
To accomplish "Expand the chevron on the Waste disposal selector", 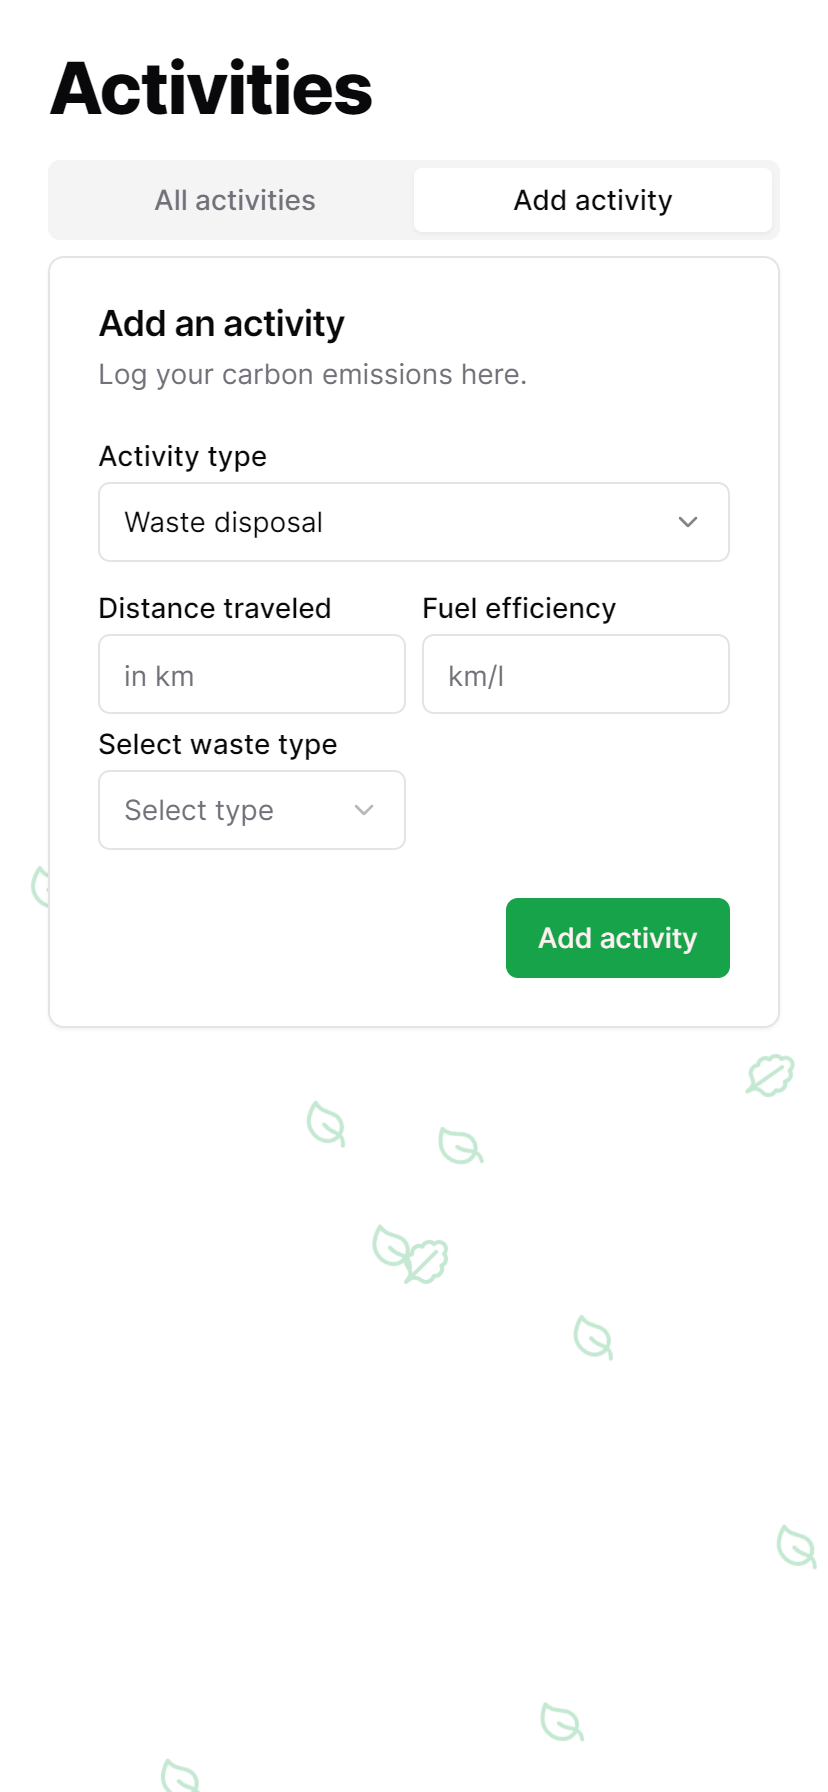I will tap(687, 522).
